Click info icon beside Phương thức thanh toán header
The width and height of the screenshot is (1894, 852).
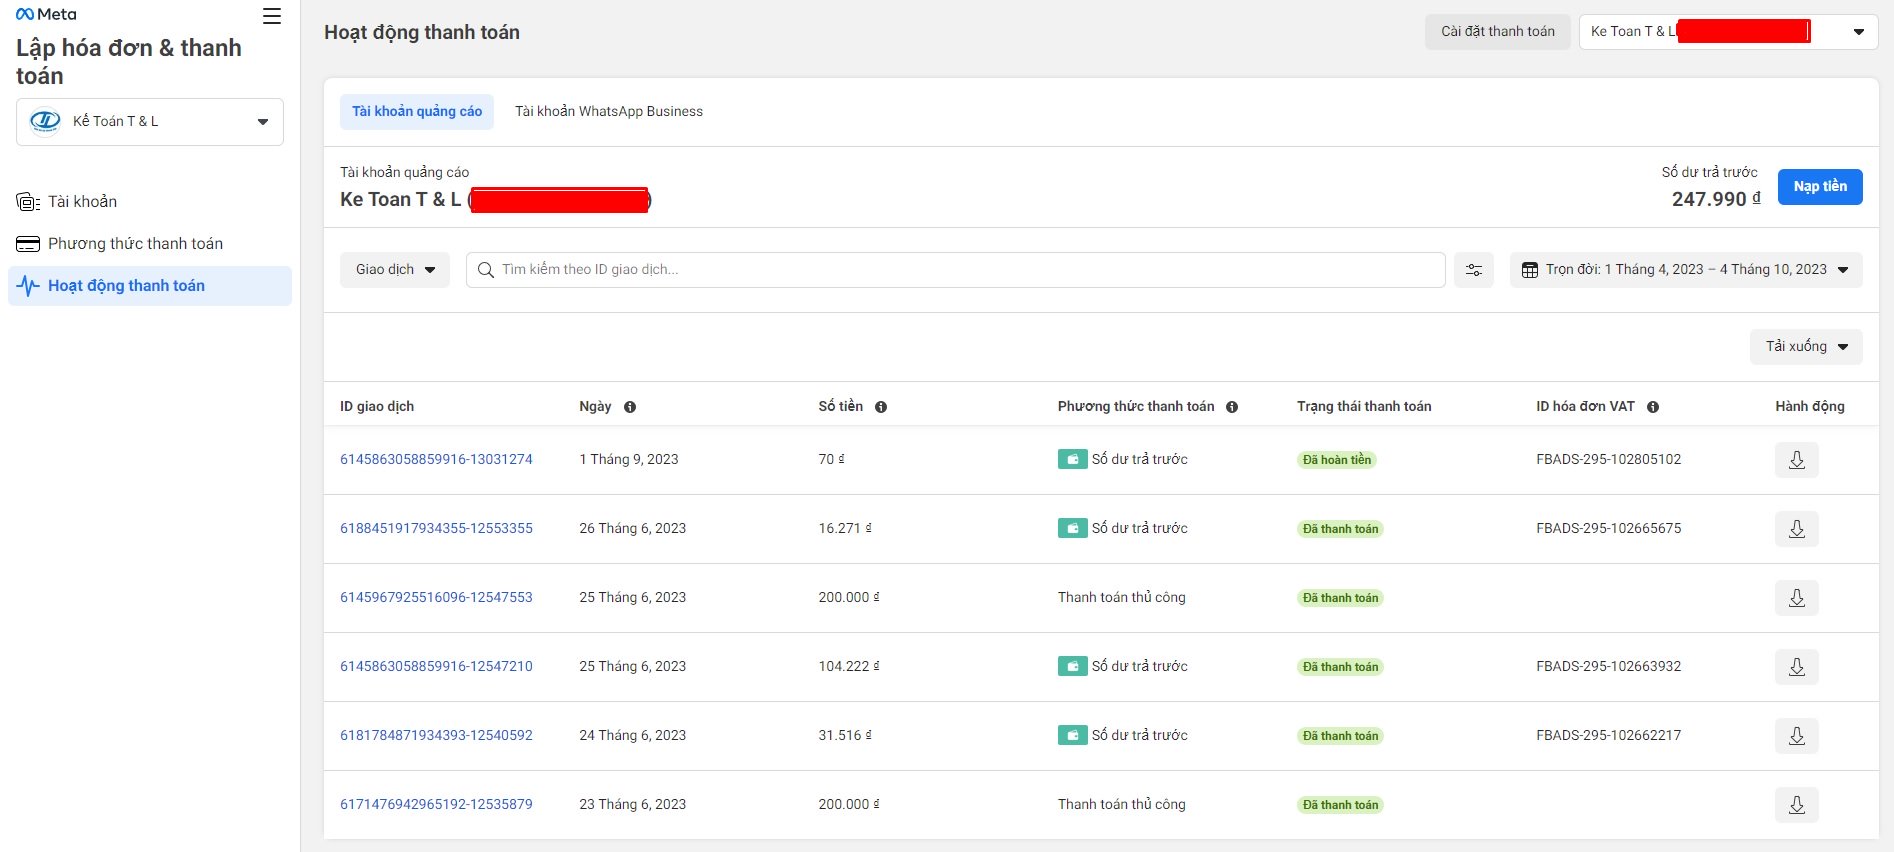1232,407
